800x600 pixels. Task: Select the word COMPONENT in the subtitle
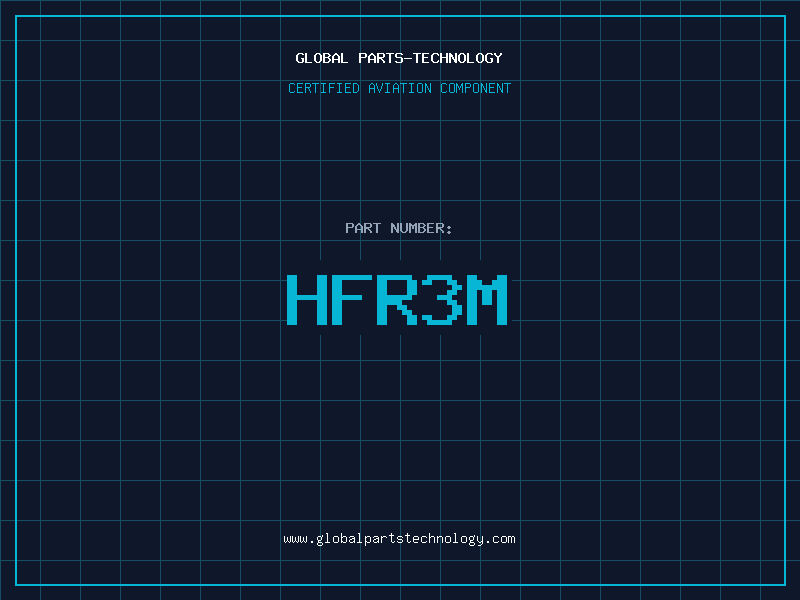(476, 88)
